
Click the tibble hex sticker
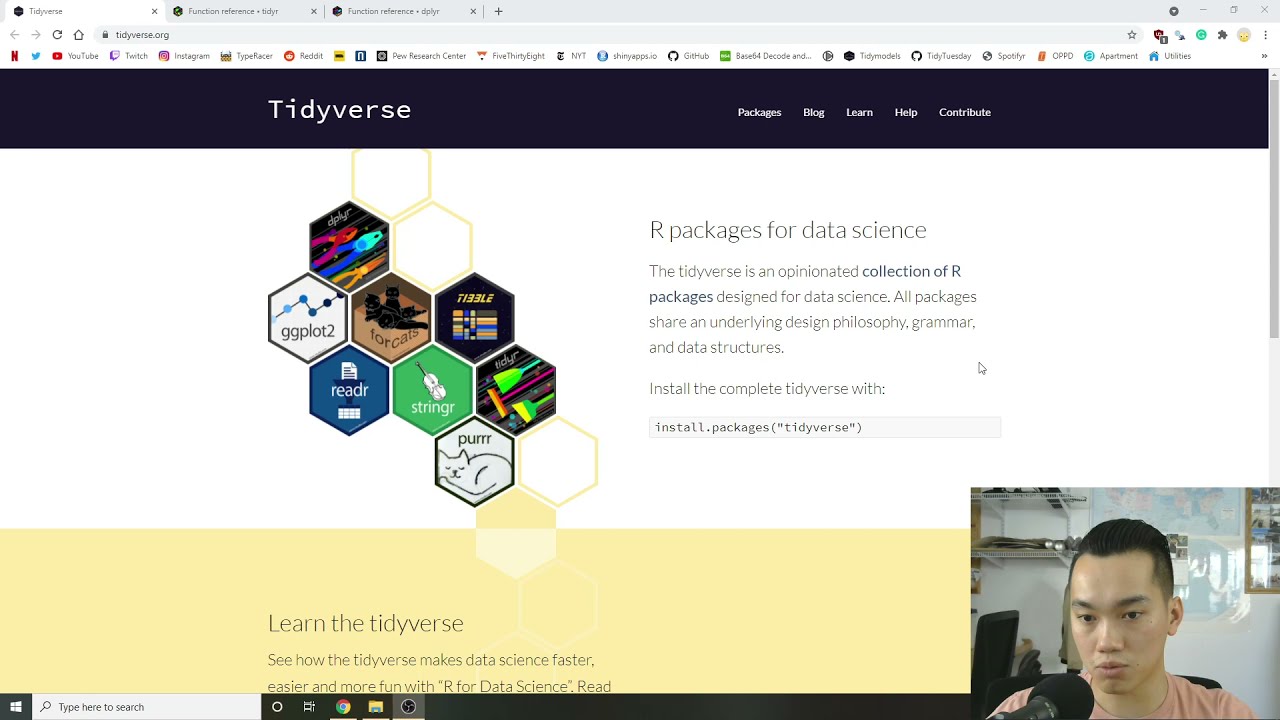click(474, 319)
